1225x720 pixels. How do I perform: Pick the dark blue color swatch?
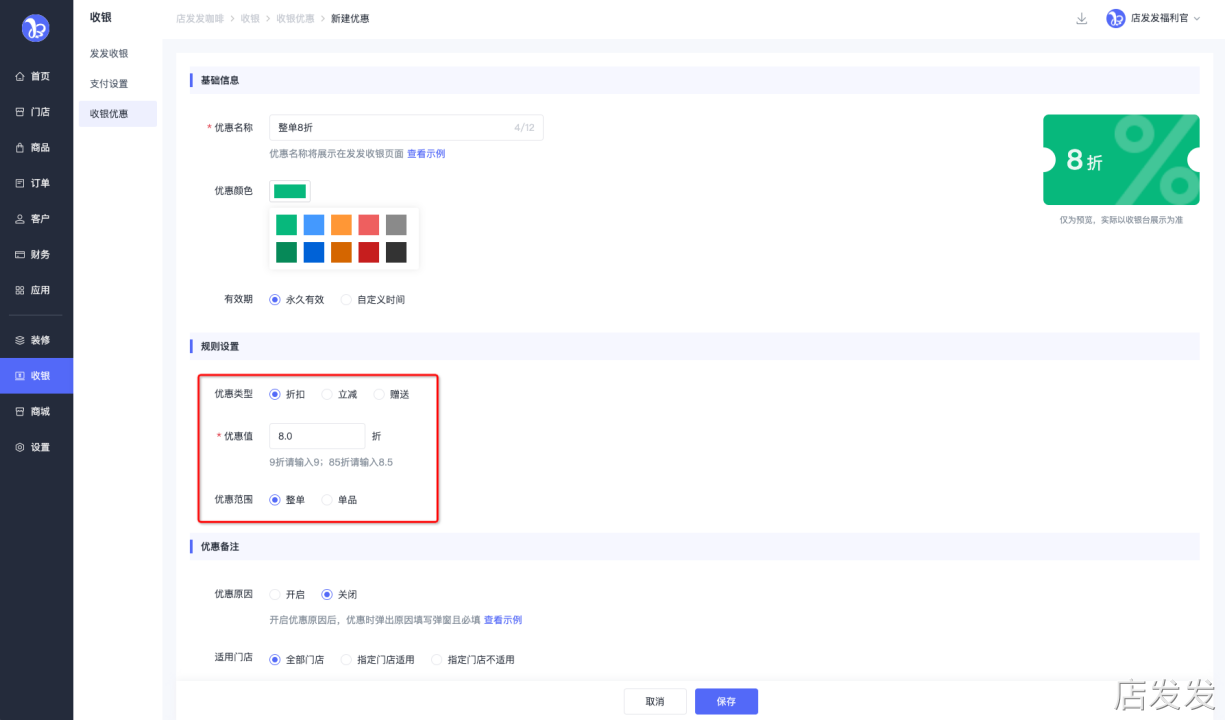[314, 252]
